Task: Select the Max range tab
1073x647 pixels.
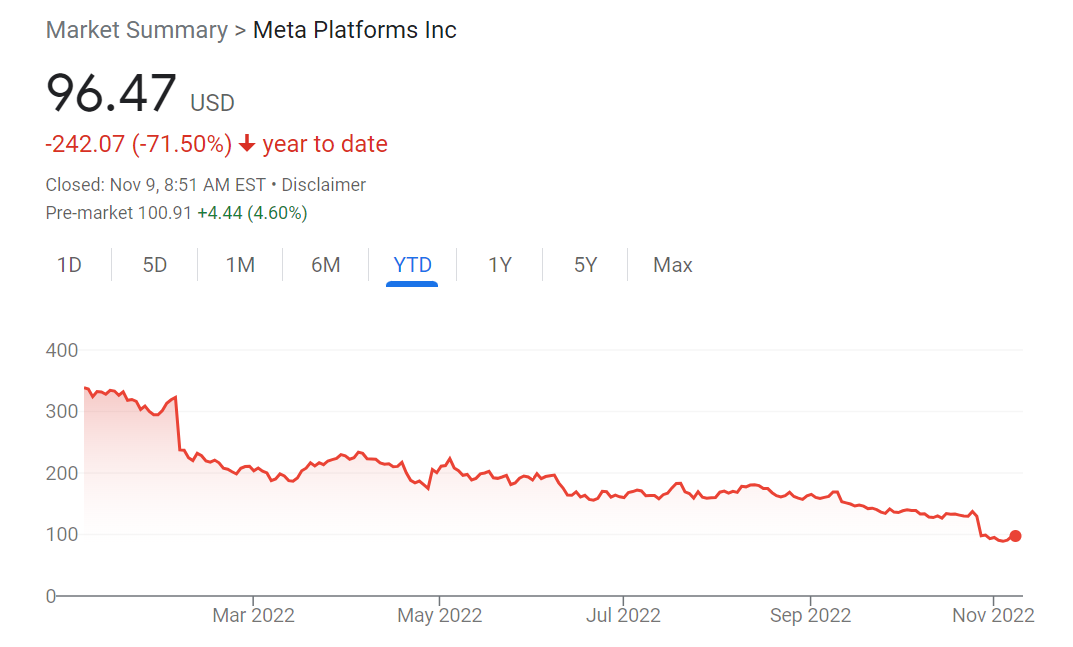Action: coord(672,265)
